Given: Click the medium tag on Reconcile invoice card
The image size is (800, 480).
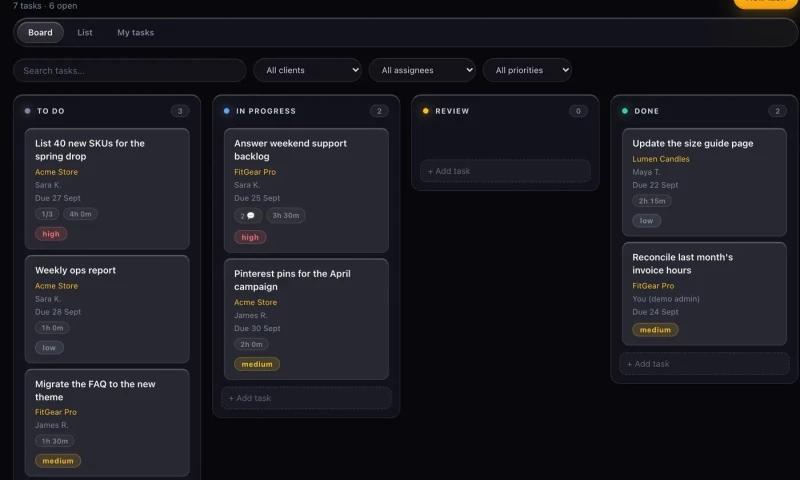Looking at the screenshot, I should (655, 330).
